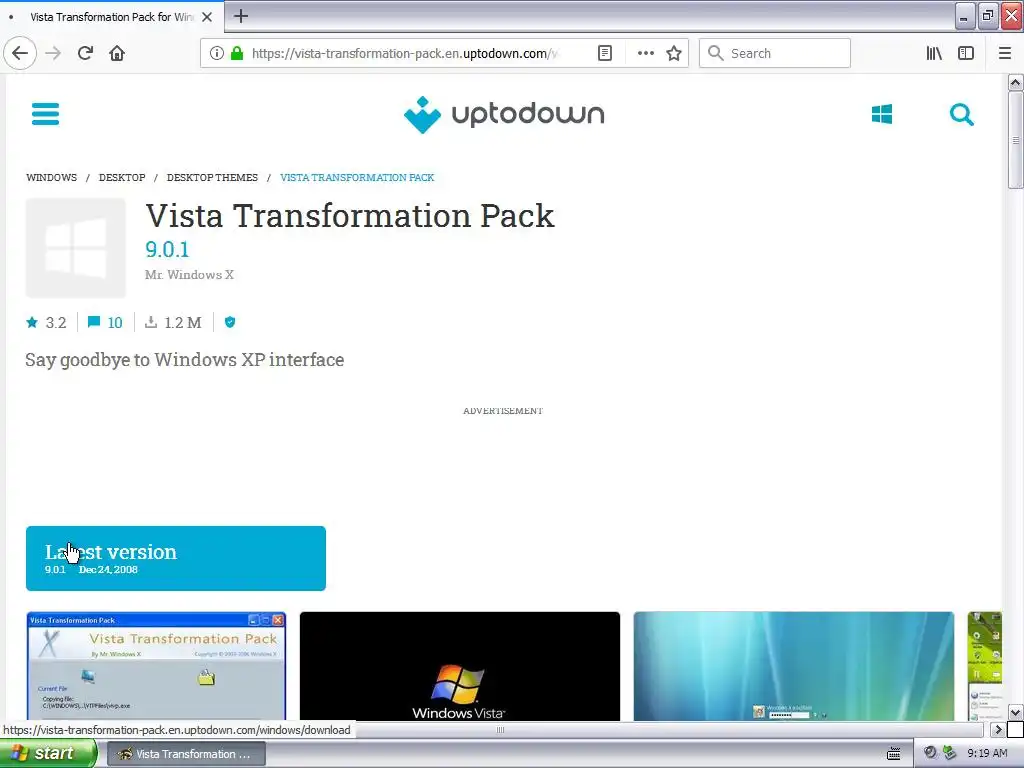Open DESKTOP THEMES breadcrumb link
Screen dimensions: 1024x768
point(212,178)
